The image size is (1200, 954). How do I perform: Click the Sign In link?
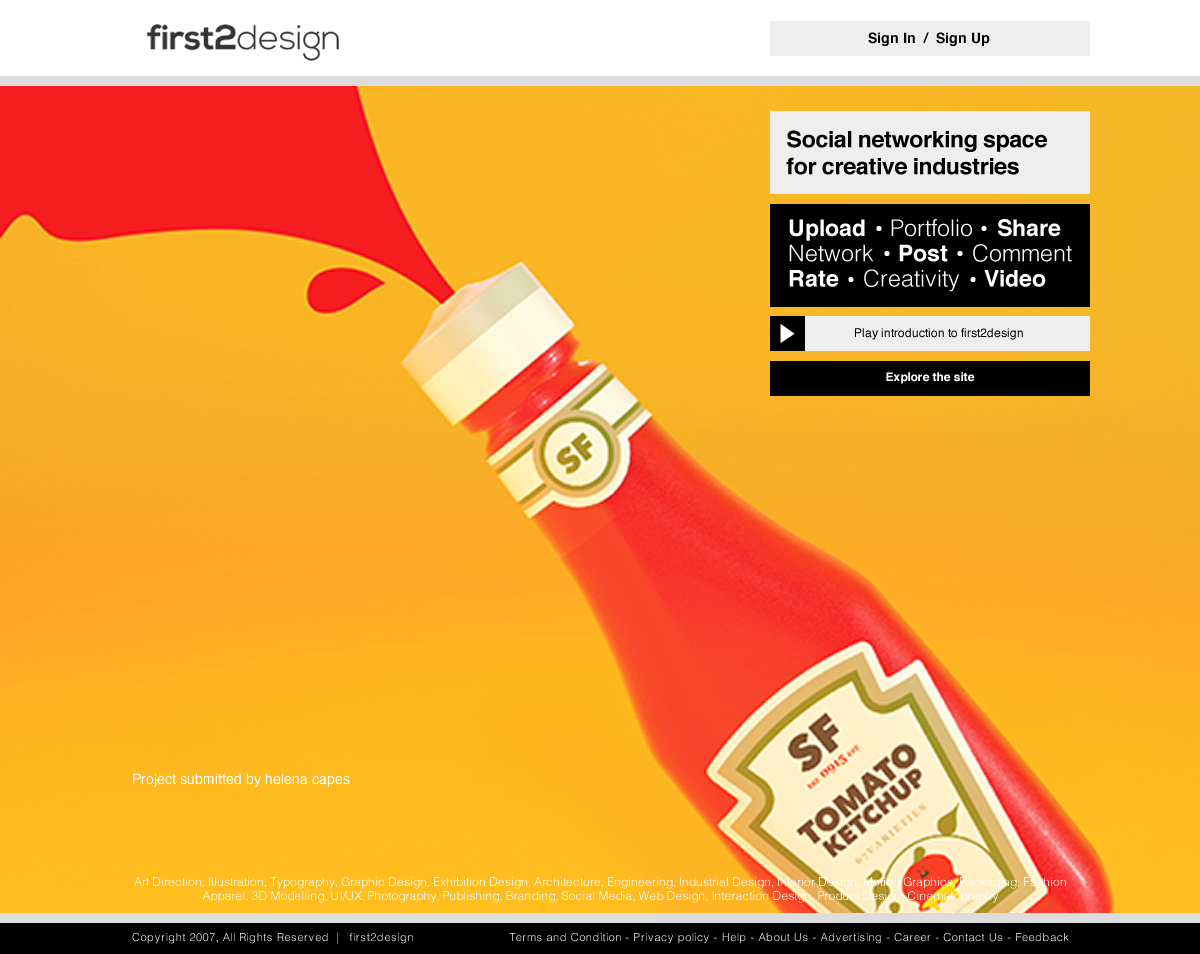891,38
